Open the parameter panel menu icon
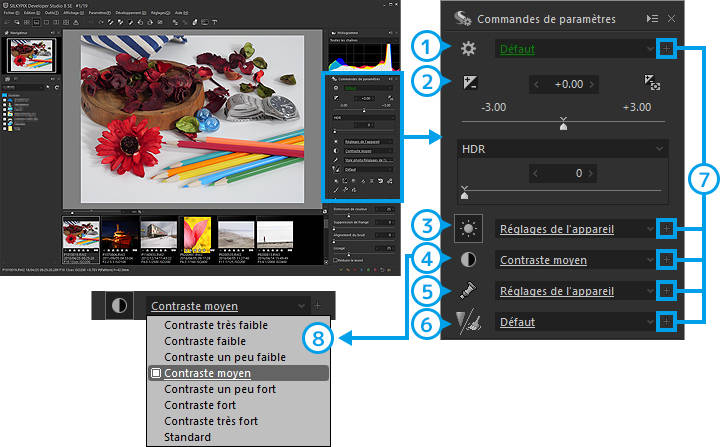720x447 pixels. (652, 18)
